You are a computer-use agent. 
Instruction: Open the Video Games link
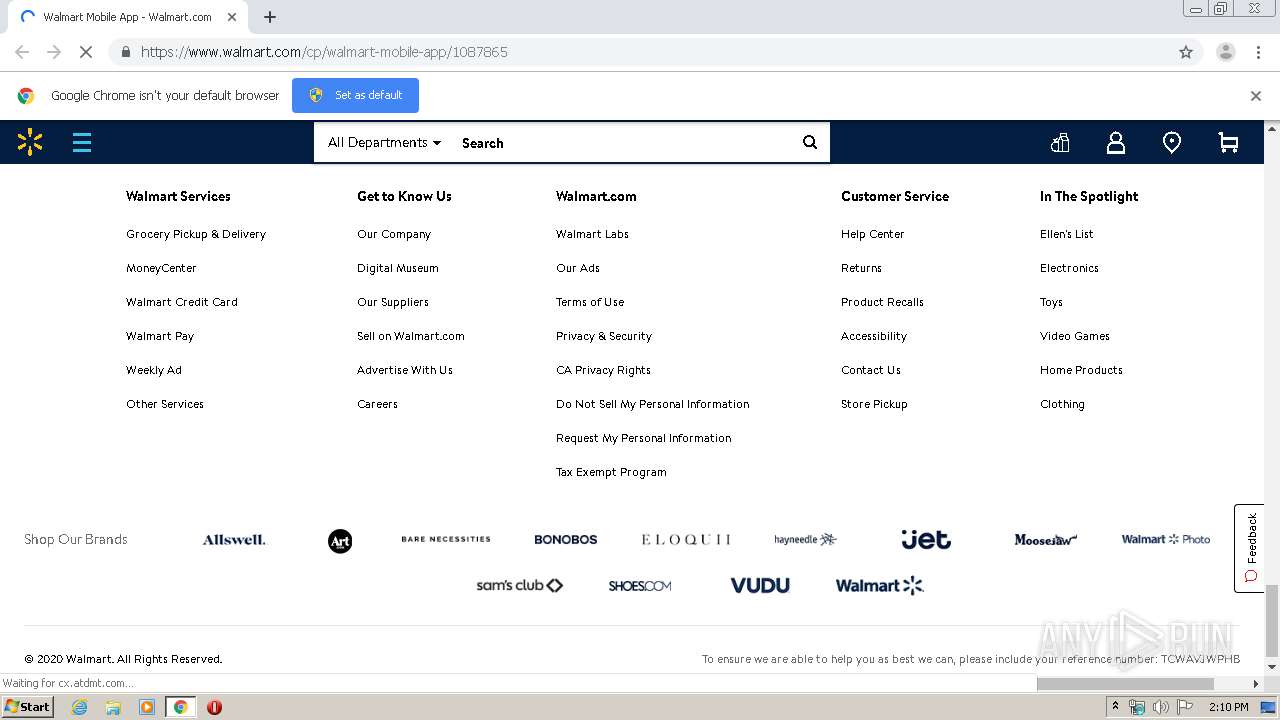point(1075,336)
